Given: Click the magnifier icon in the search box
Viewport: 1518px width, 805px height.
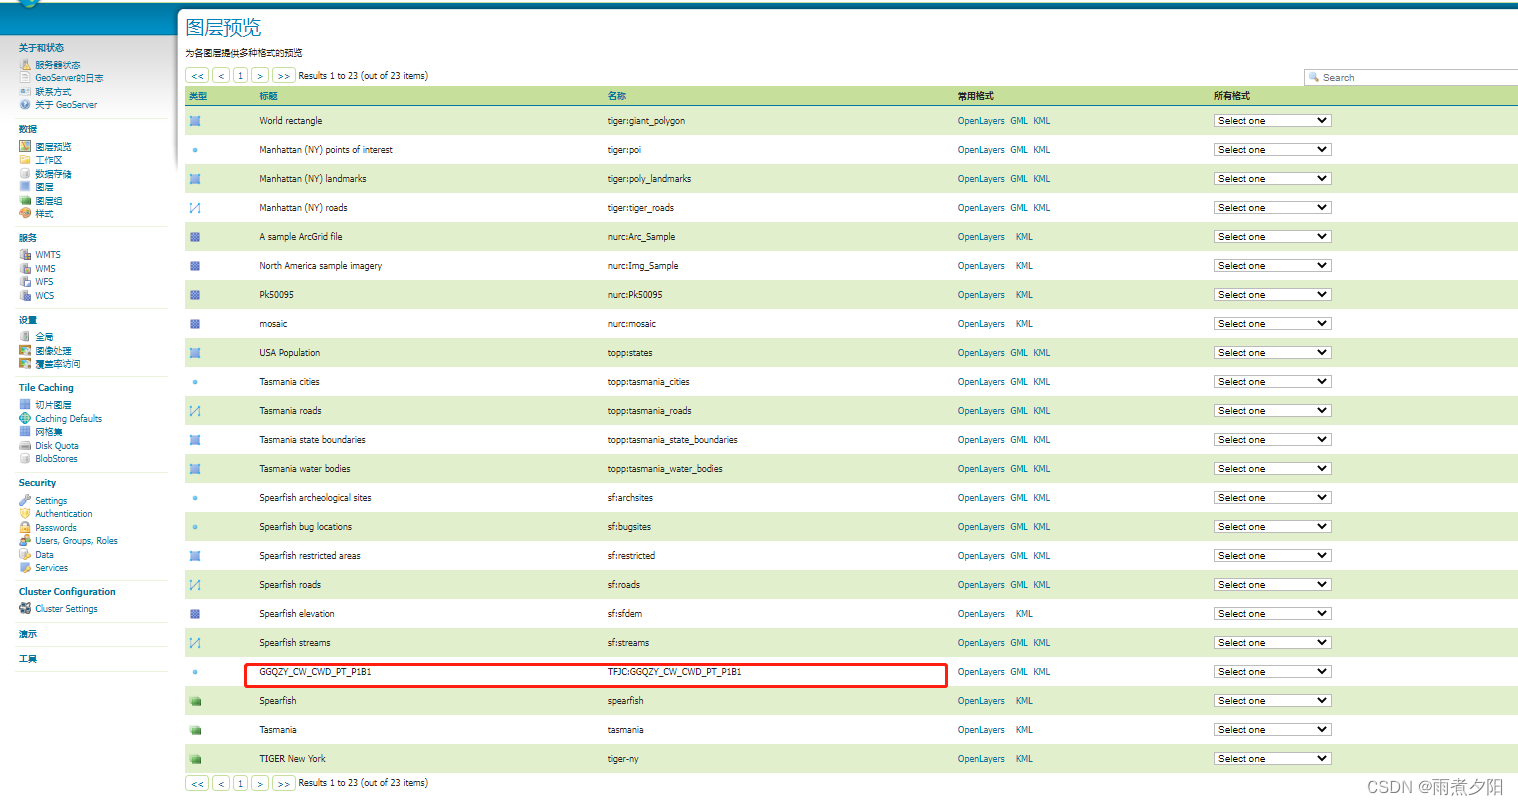Looking at the screenshot, I should click(x=1313, y=77).
